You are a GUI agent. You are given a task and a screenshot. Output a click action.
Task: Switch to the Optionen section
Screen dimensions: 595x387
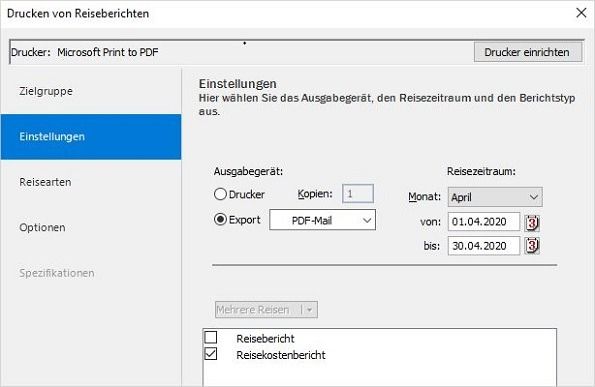(x=91, y=228)
